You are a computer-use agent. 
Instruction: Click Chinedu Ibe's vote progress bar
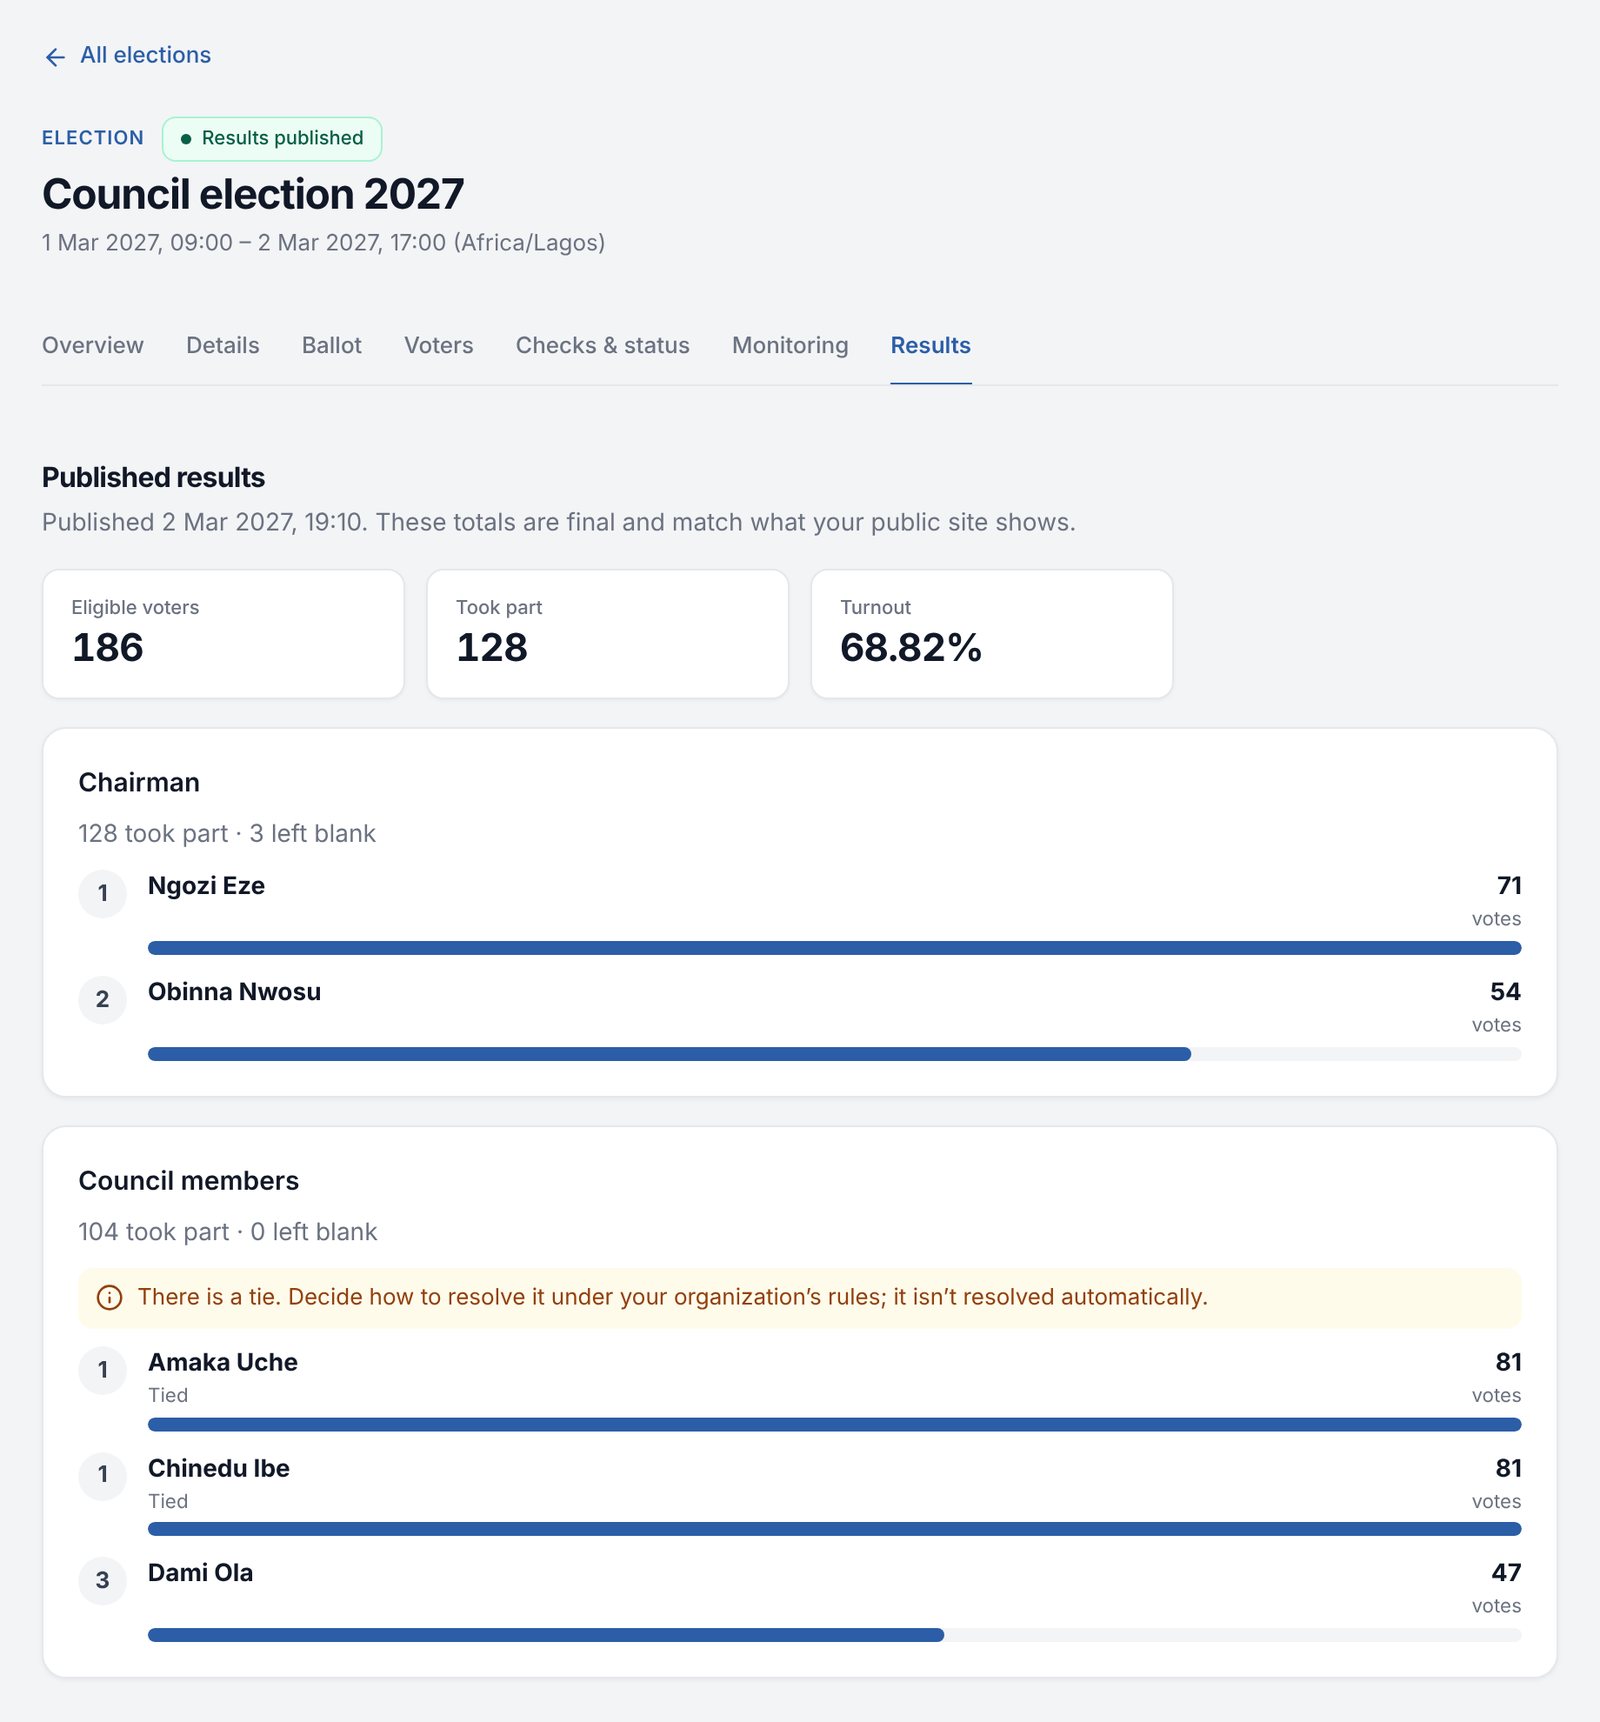(834, 1529)
